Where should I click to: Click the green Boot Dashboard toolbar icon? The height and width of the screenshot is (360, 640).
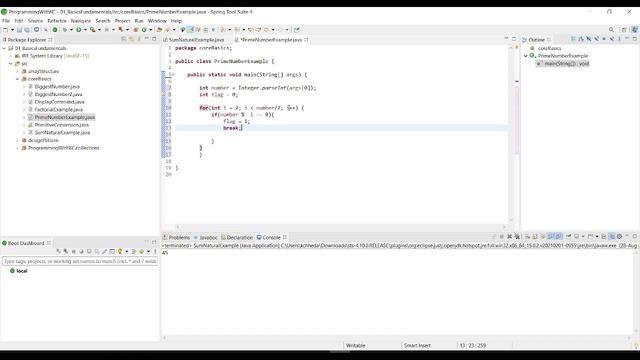(55, 30)
